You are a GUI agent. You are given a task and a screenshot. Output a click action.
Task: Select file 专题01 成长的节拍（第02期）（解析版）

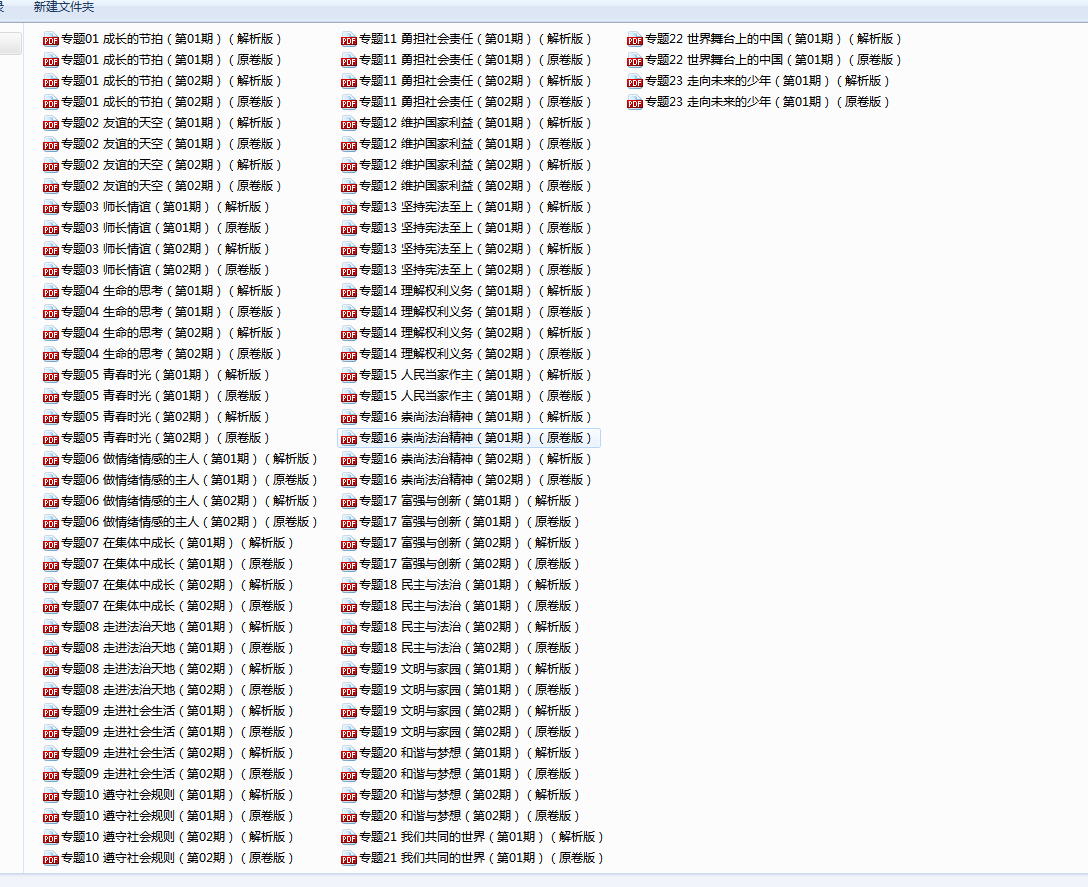[x=163, y=81]
